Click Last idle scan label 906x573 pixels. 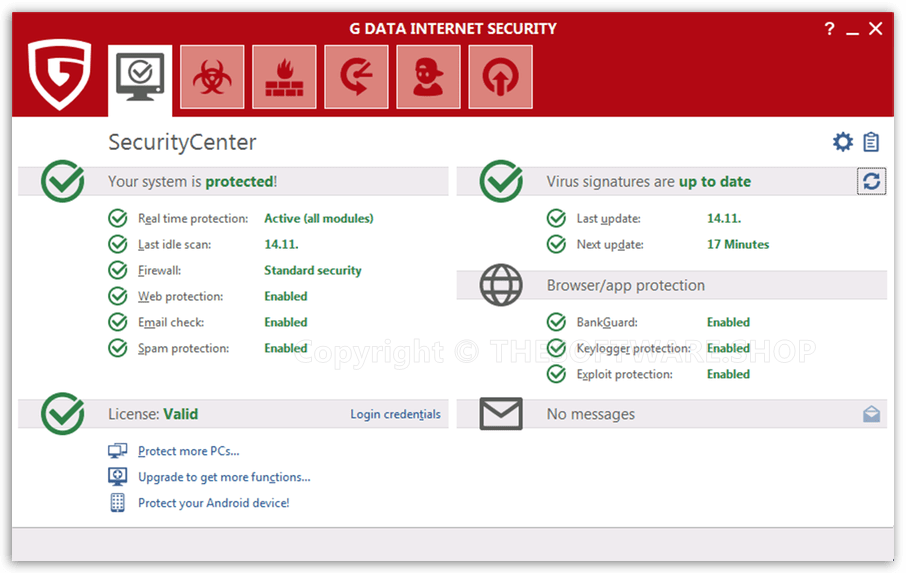[x=174, y=244]
